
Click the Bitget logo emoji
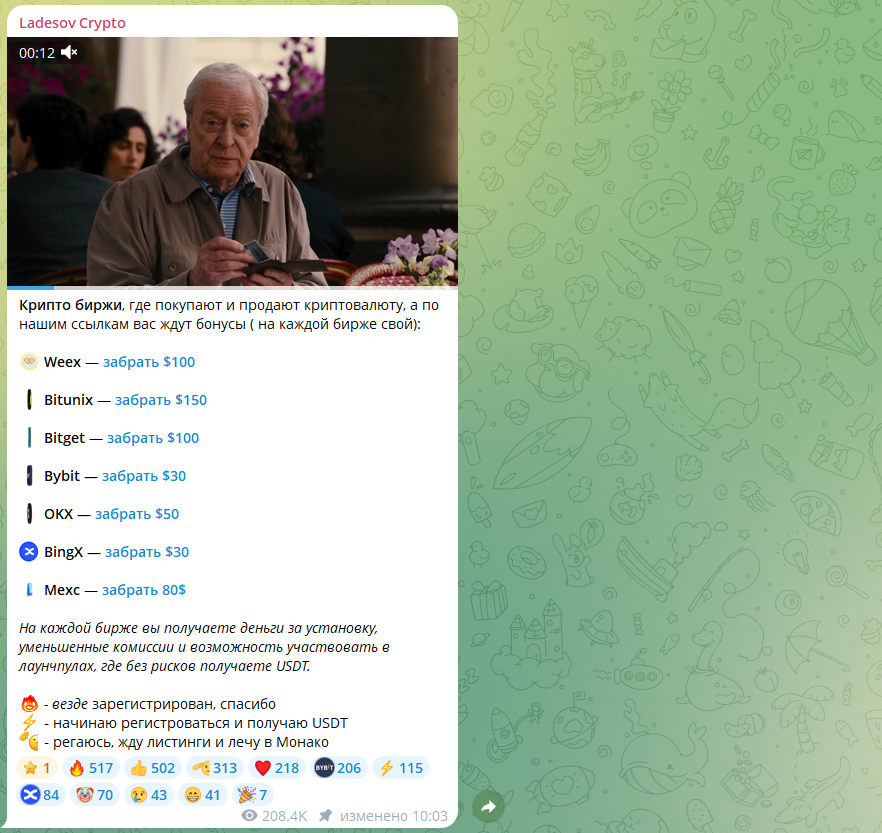tap(29, 438)
